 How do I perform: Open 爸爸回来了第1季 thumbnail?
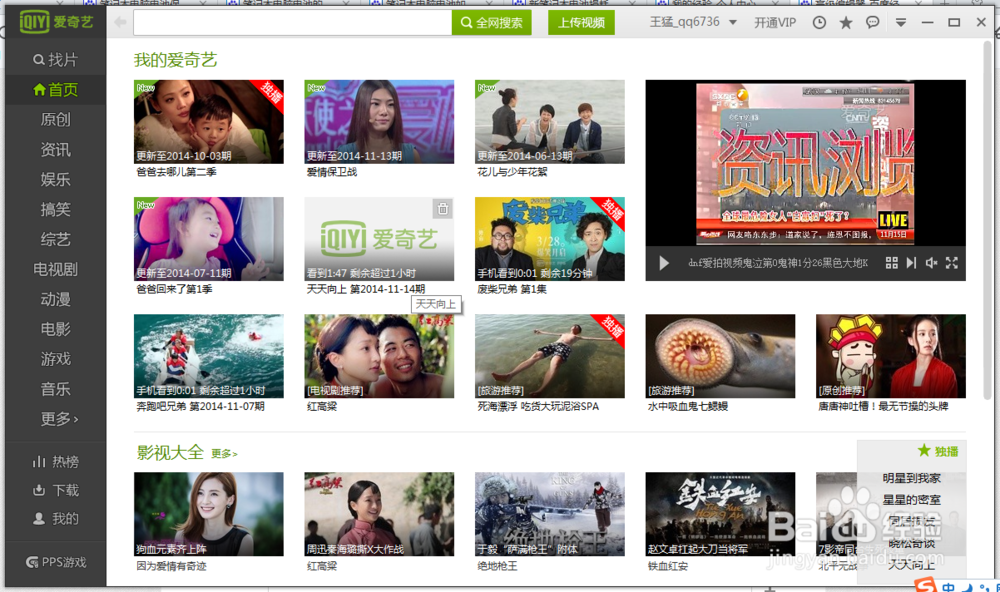(x=209, y=239)
